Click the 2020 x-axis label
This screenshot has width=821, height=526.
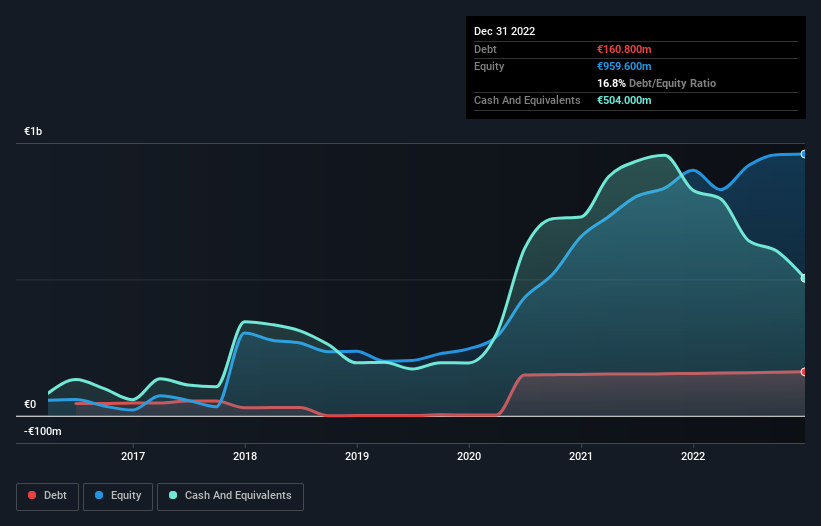469,456
